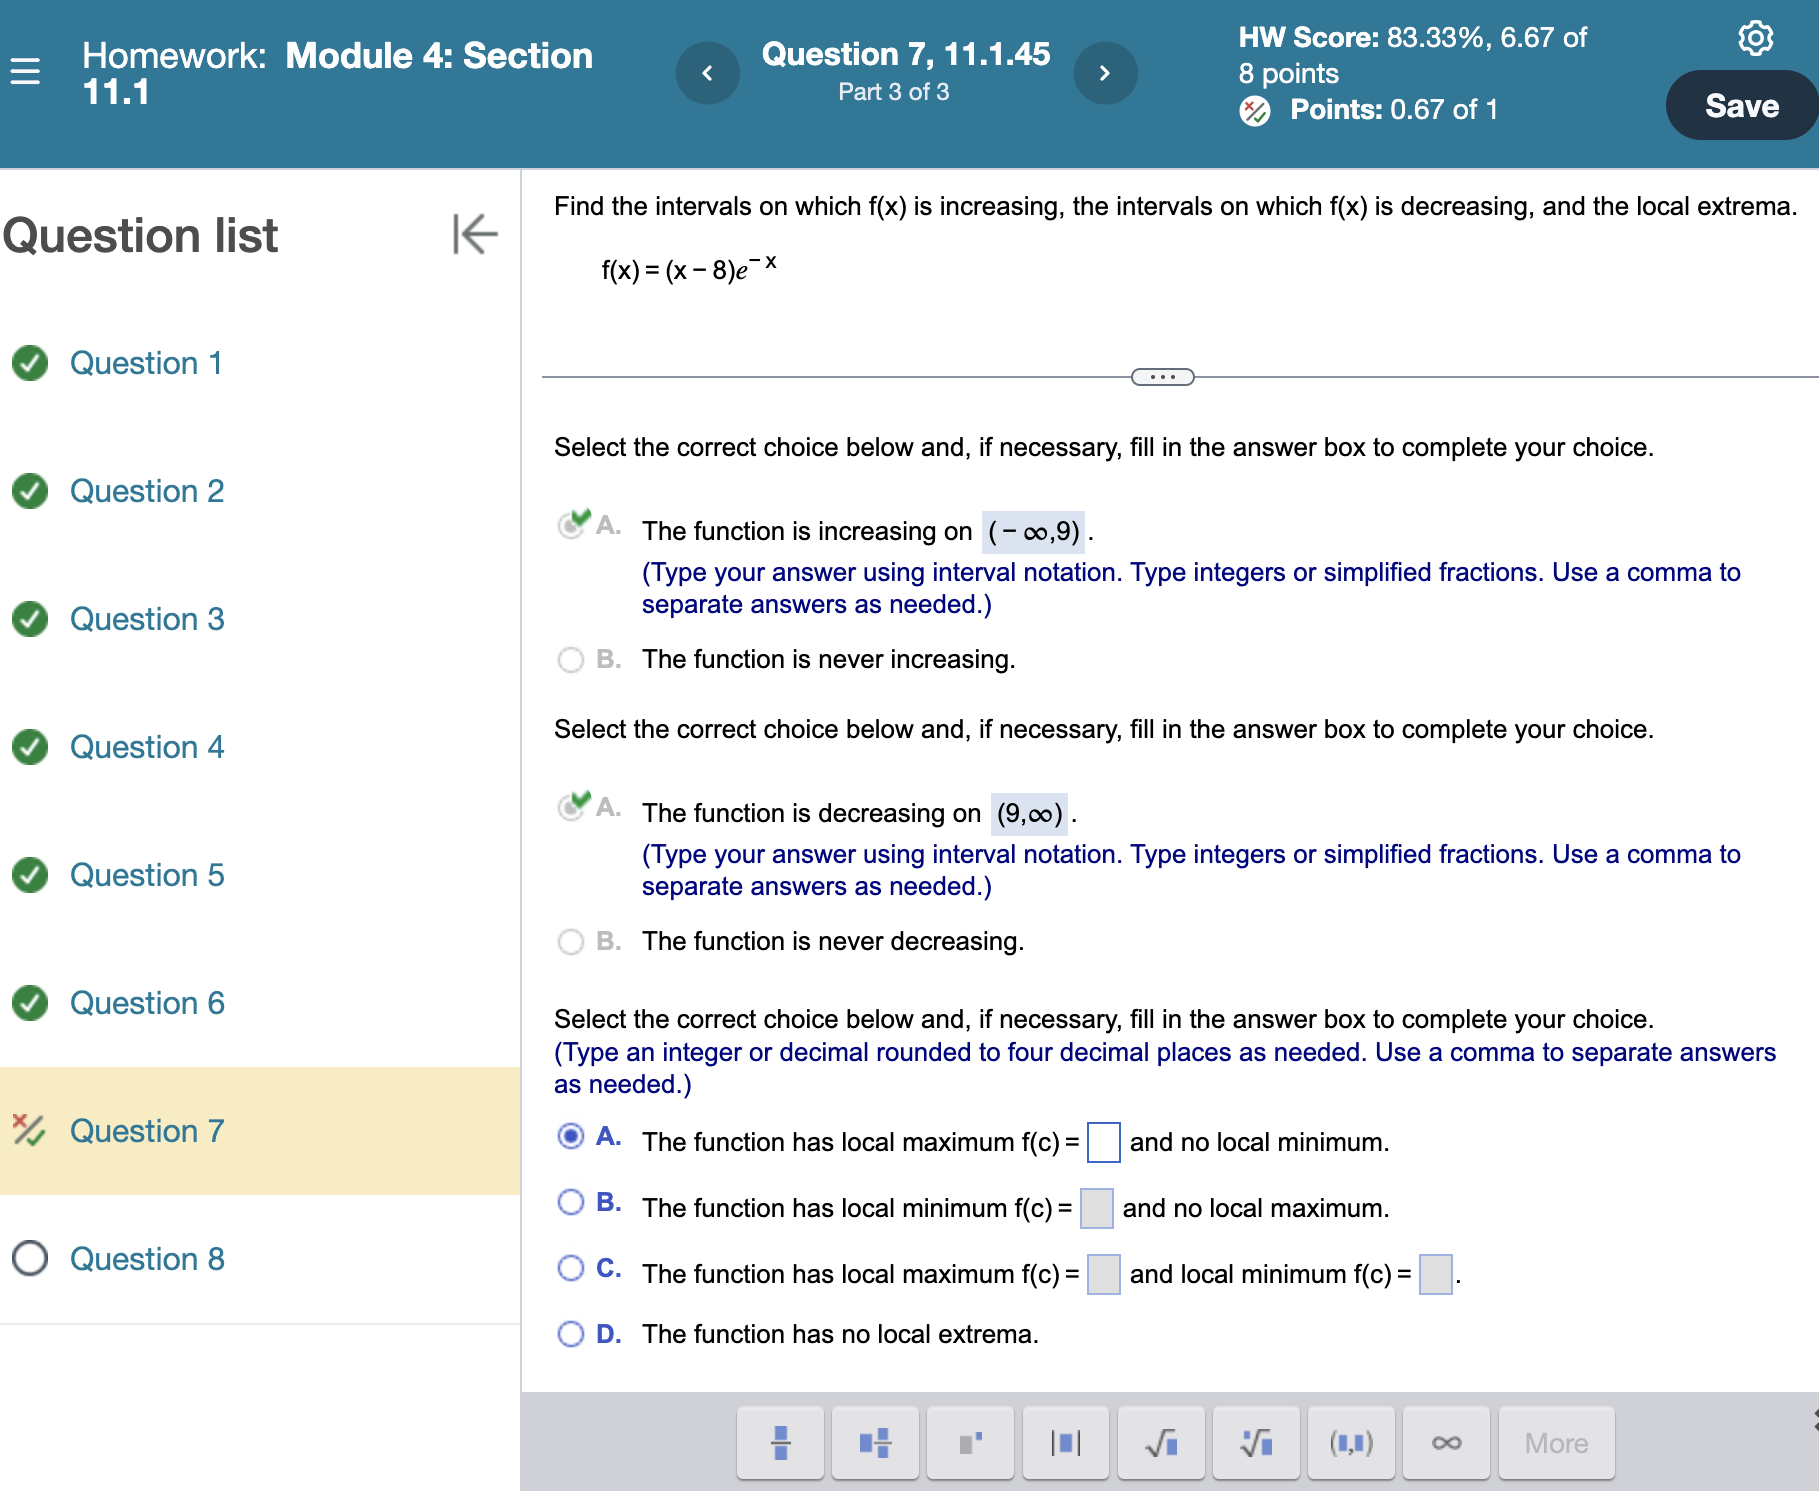
Task: Open the More math symbols palette
Action: (x=1556, y=1442)
